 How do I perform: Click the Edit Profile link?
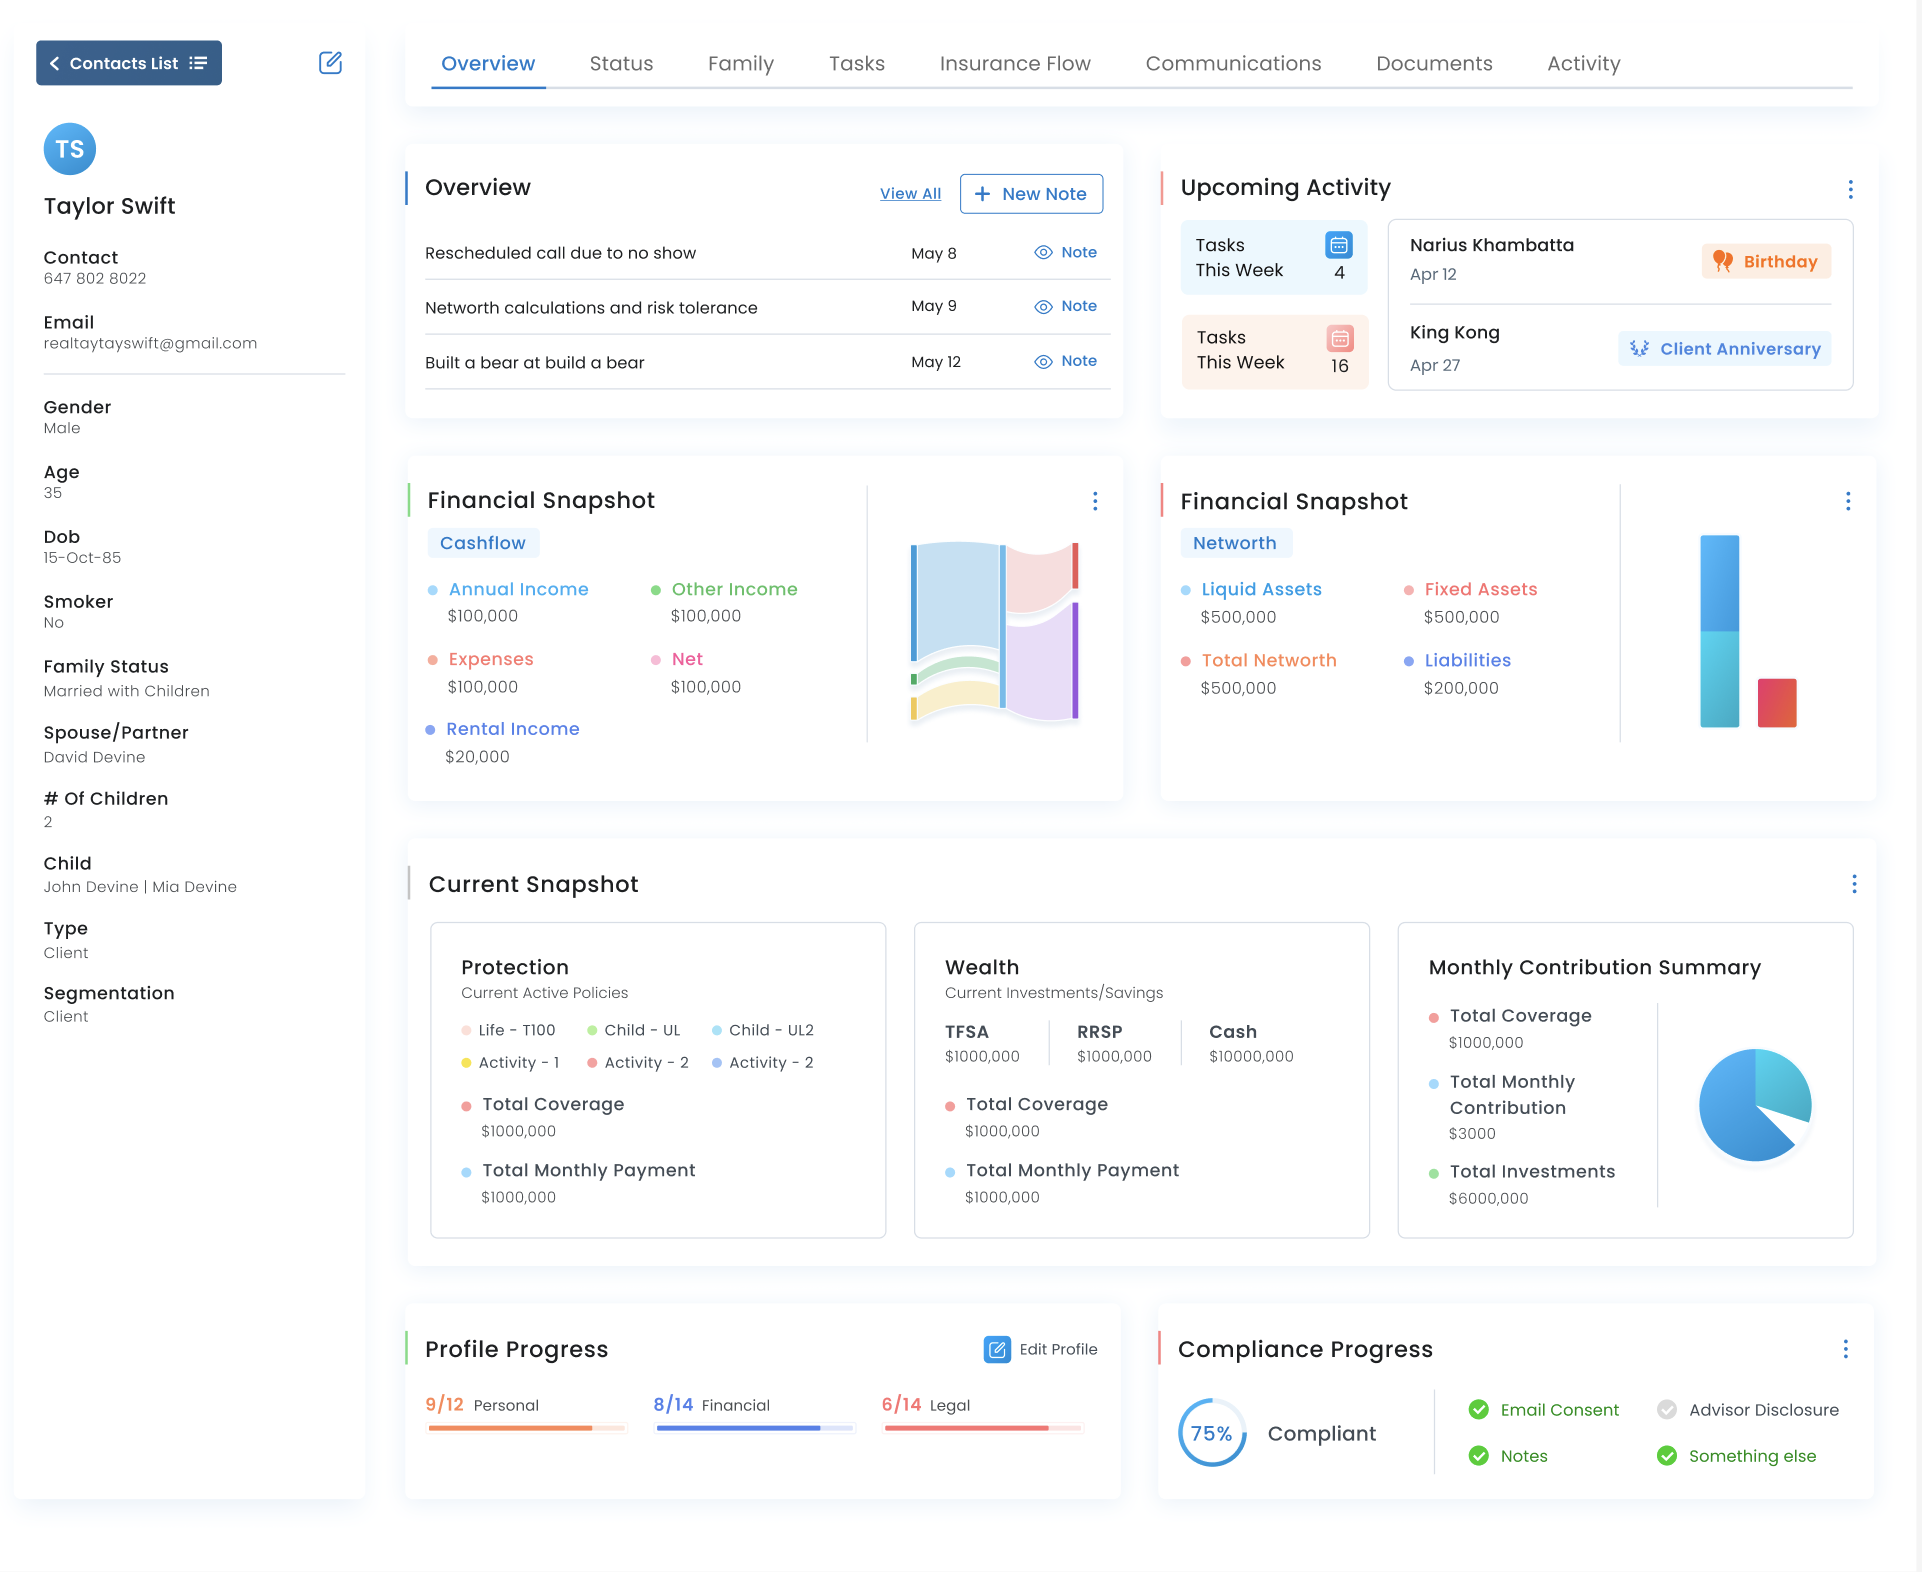pyautogui.click(x=1058, y=1350)
